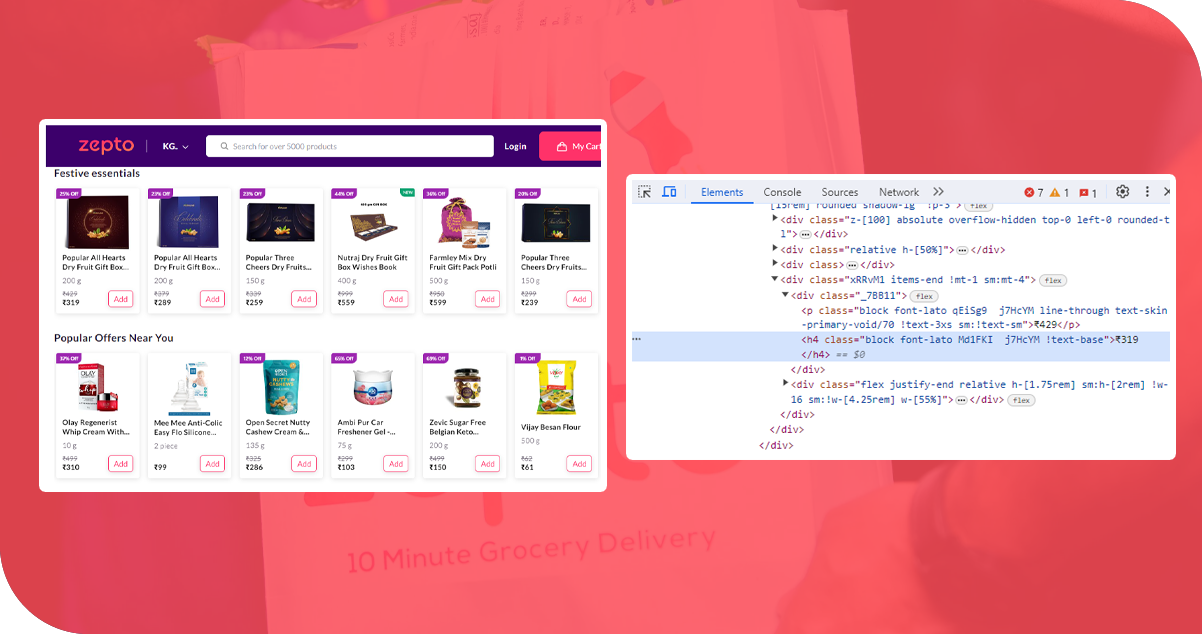
Task: Open the KG. location dropdown
Action: tap(175, 146)
